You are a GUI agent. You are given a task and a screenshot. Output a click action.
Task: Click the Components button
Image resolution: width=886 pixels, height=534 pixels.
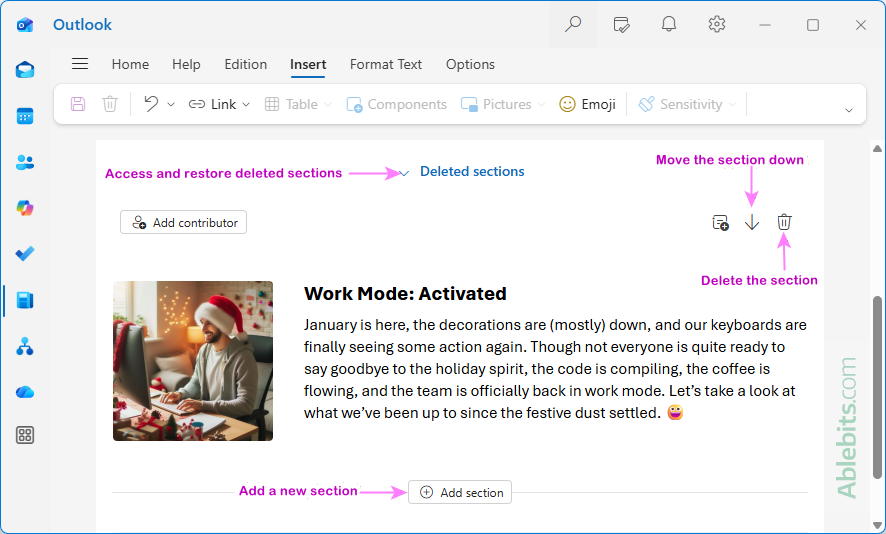[397, 104]
